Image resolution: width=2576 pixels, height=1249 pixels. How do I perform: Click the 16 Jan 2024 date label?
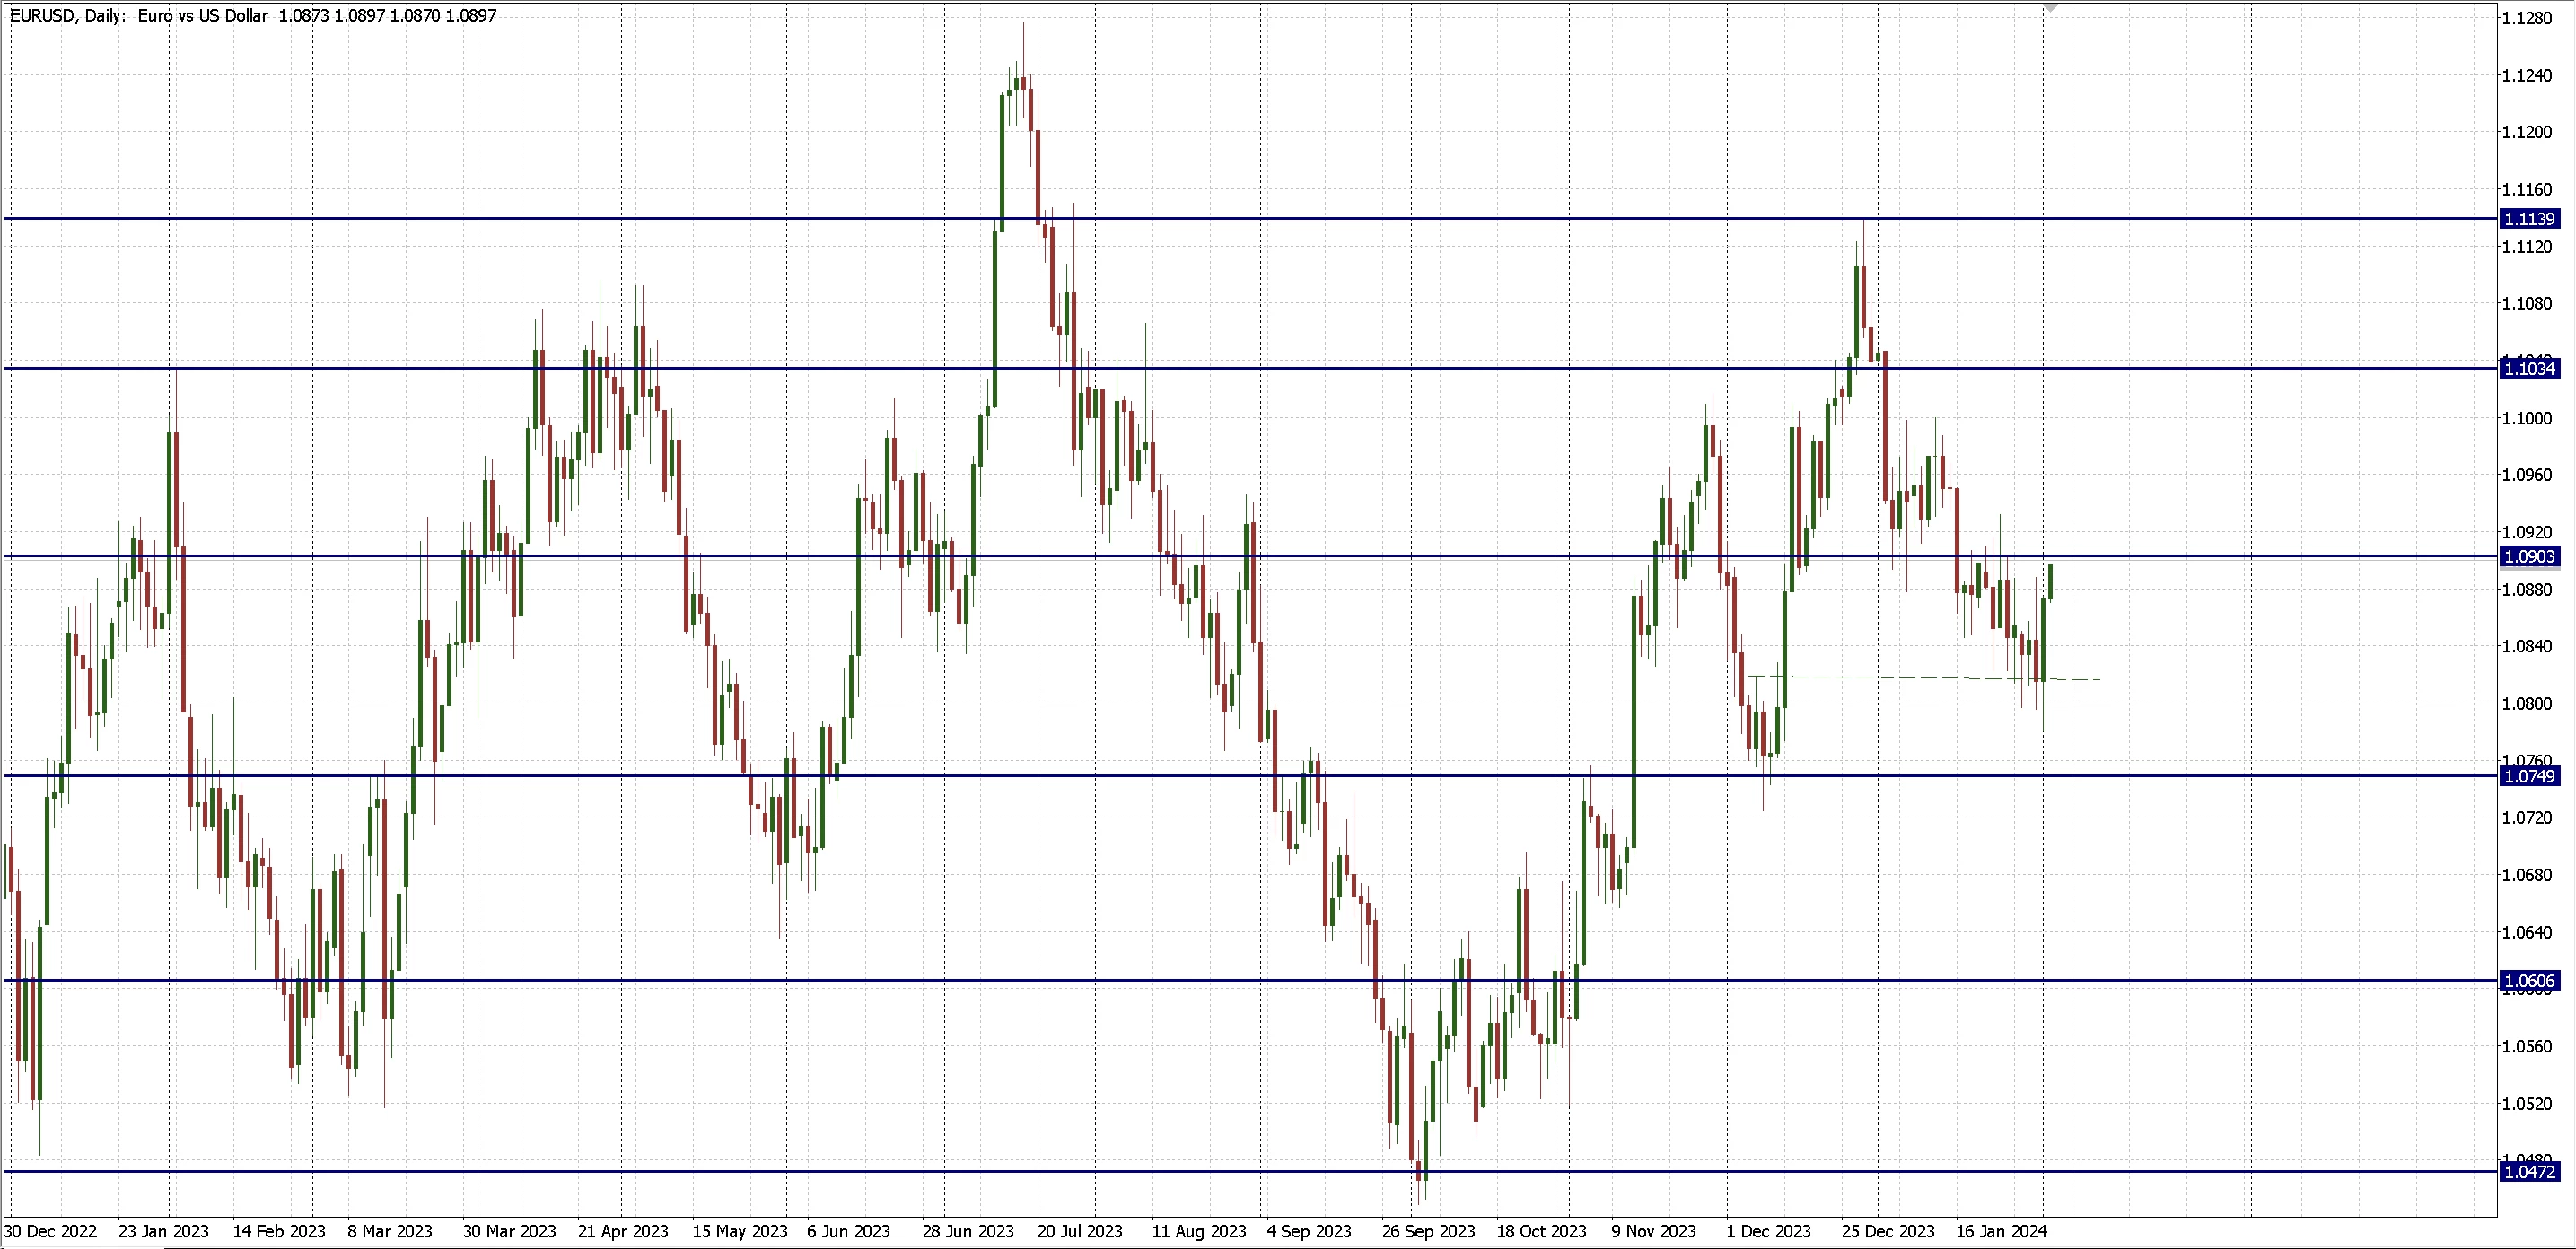pos(2002,1232)
